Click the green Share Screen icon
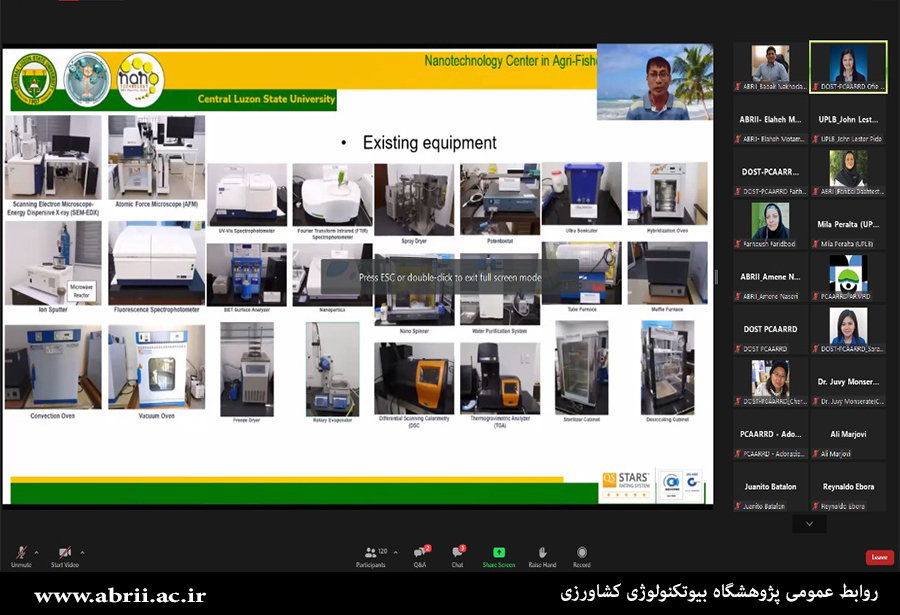The image size is (900, 615). tap(499, 552)
